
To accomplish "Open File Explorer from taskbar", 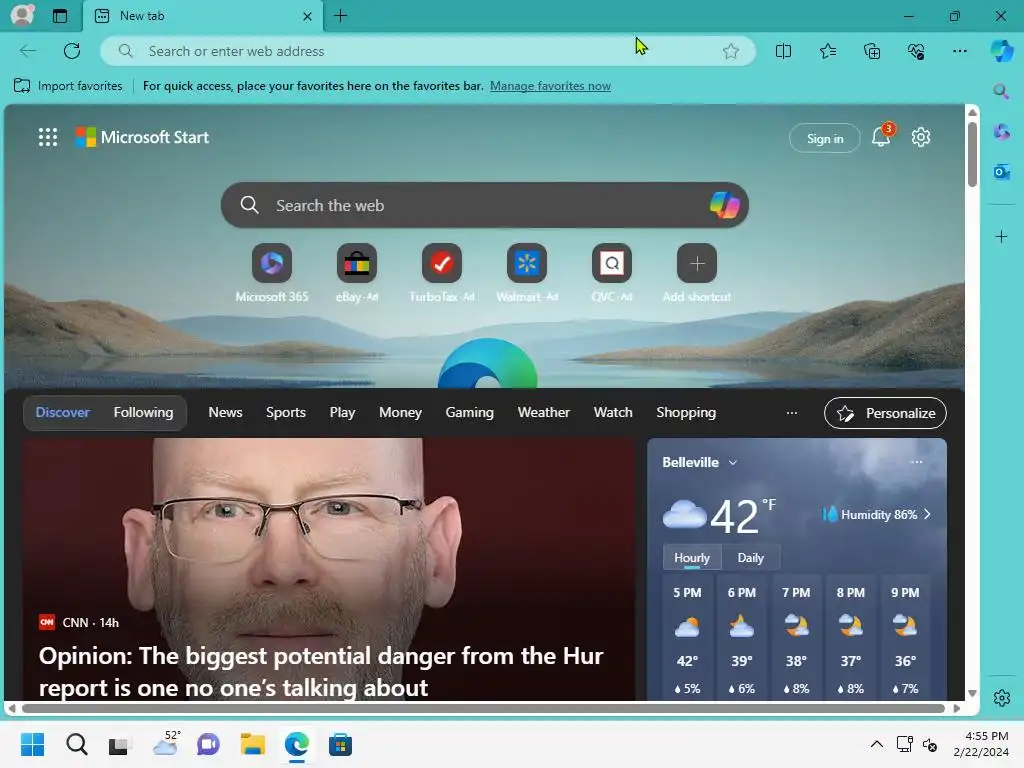I will point(253,744).
